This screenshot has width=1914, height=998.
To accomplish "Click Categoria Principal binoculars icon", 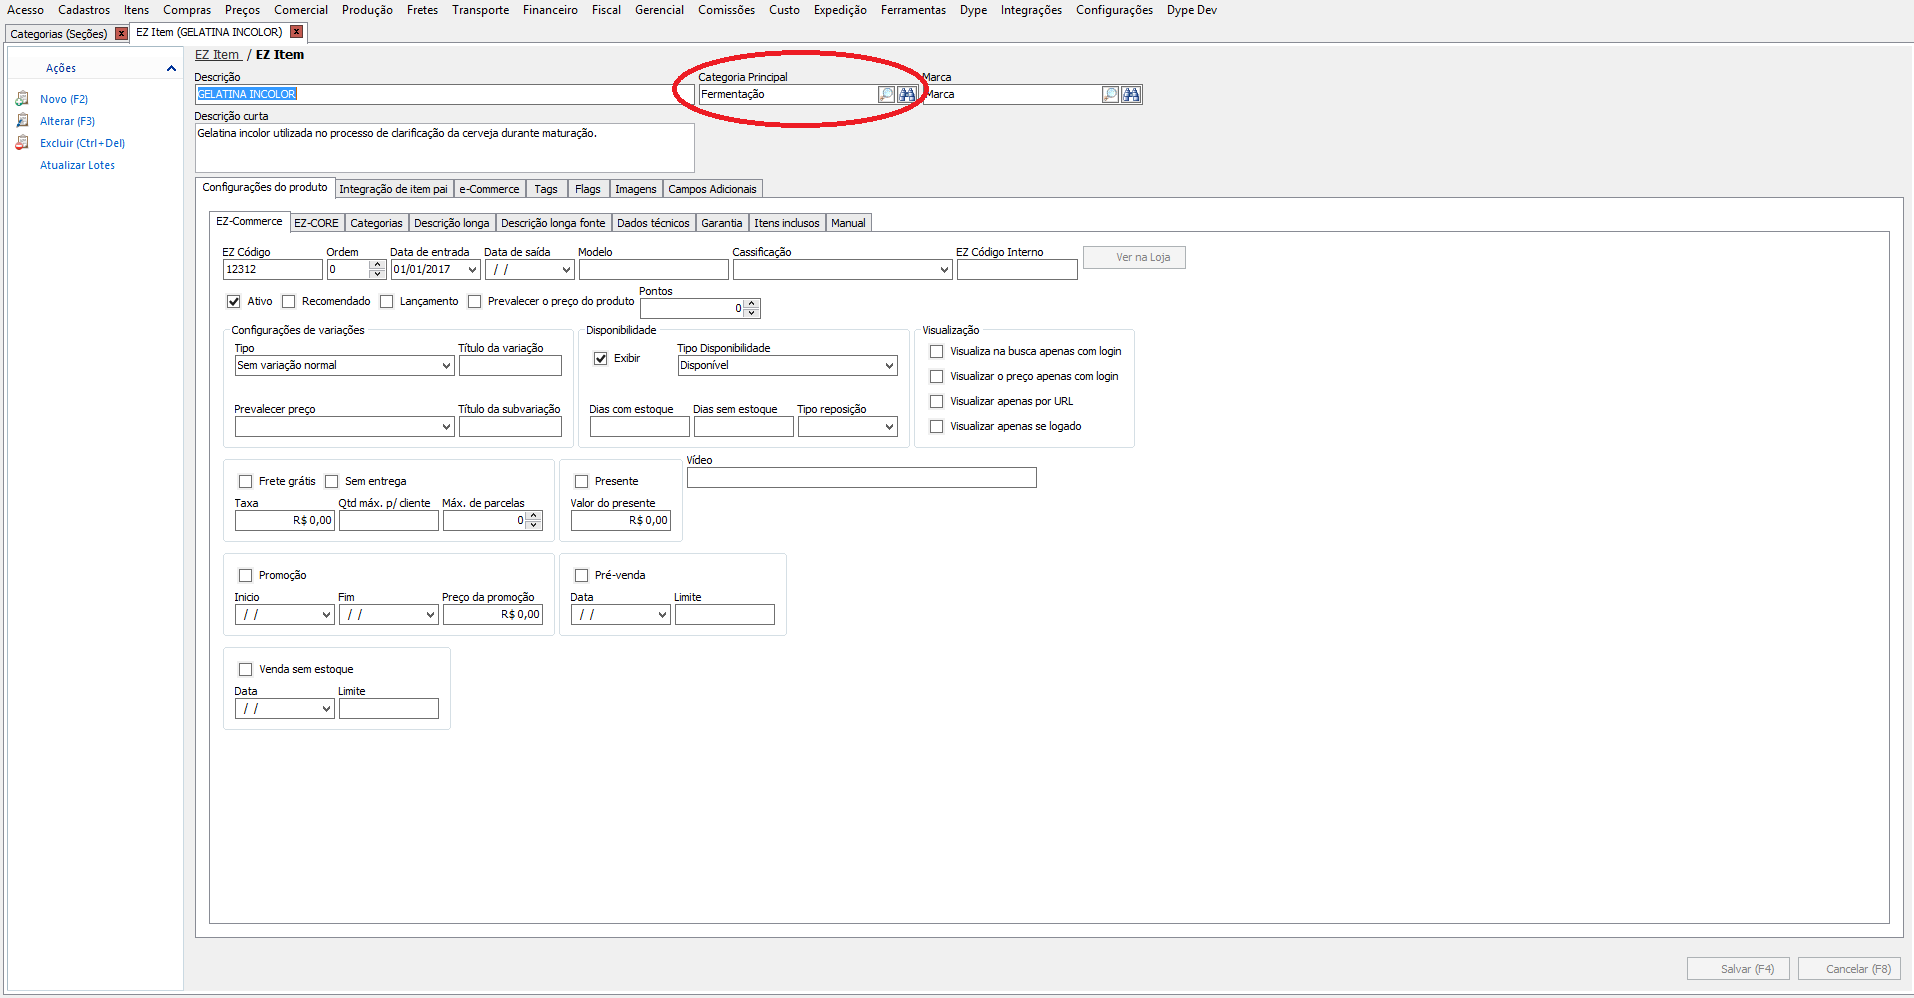I will click(x=907, y=94).
